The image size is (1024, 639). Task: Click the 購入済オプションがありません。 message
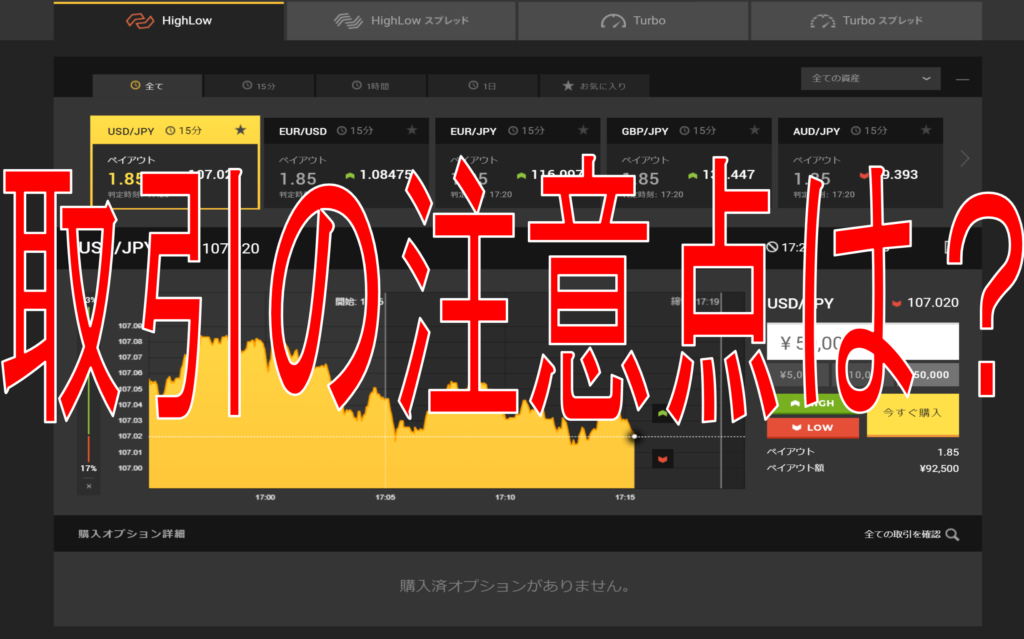coord(515,586)
